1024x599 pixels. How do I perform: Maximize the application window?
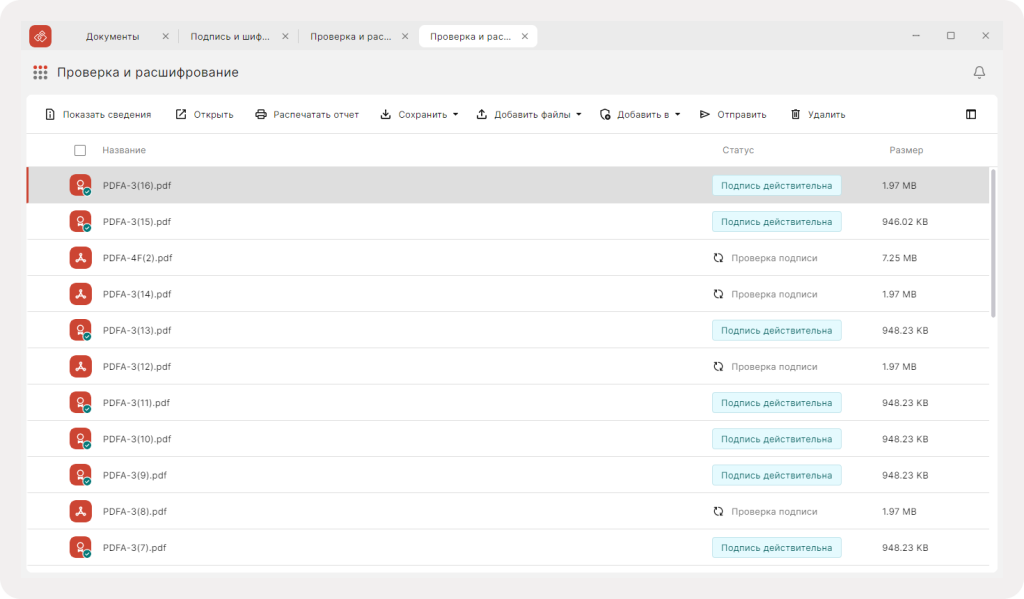pyautogui.click(x=951, y=36)
